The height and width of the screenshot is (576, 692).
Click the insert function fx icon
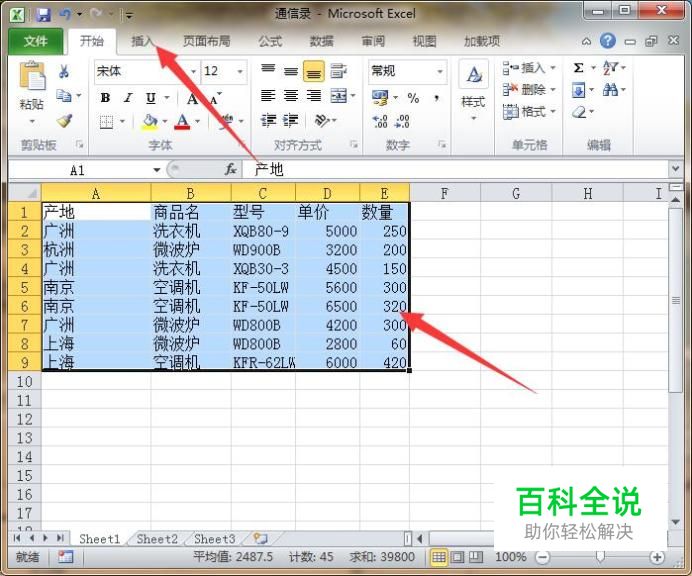(x=230, y=169)
